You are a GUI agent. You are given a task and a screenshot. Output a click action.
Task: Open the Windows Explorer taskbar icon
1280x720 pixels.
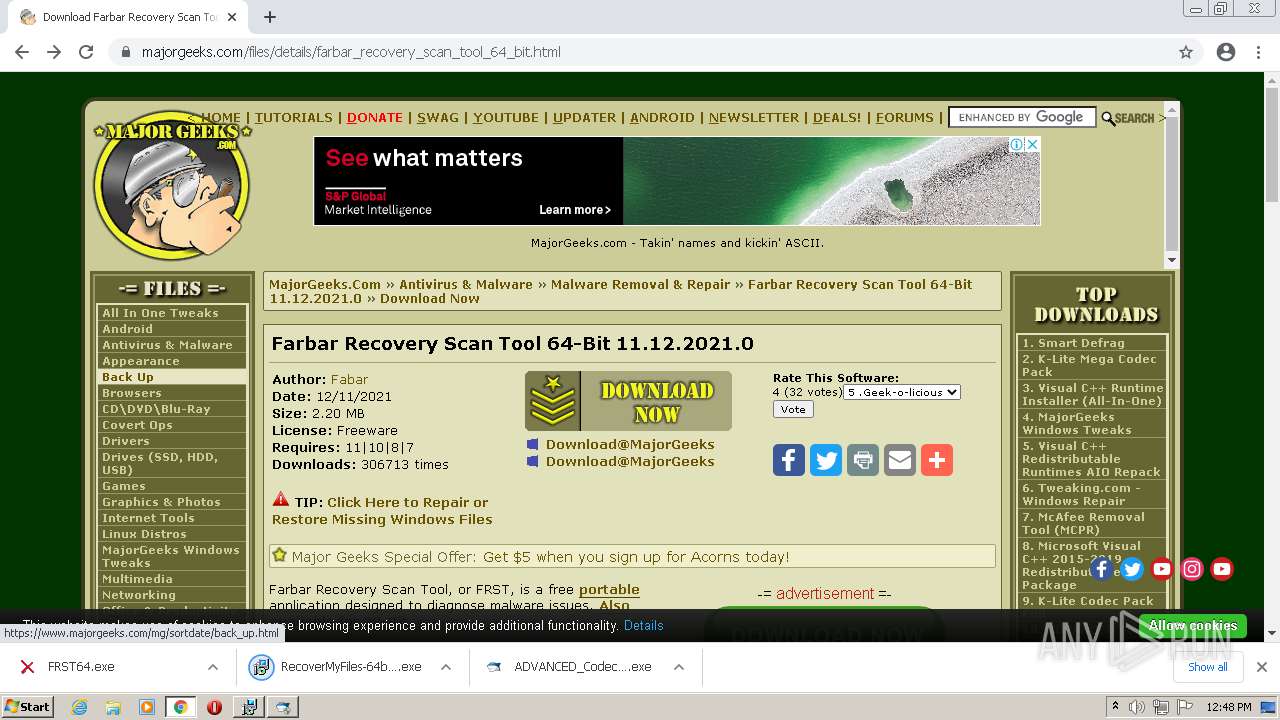[x=113, y=707]
